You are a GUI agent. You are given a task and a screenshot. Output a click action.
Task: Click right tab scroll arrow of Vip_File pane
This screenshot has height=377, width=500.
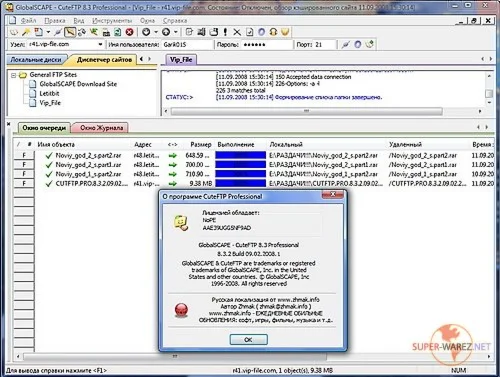[x=491, y=59]
